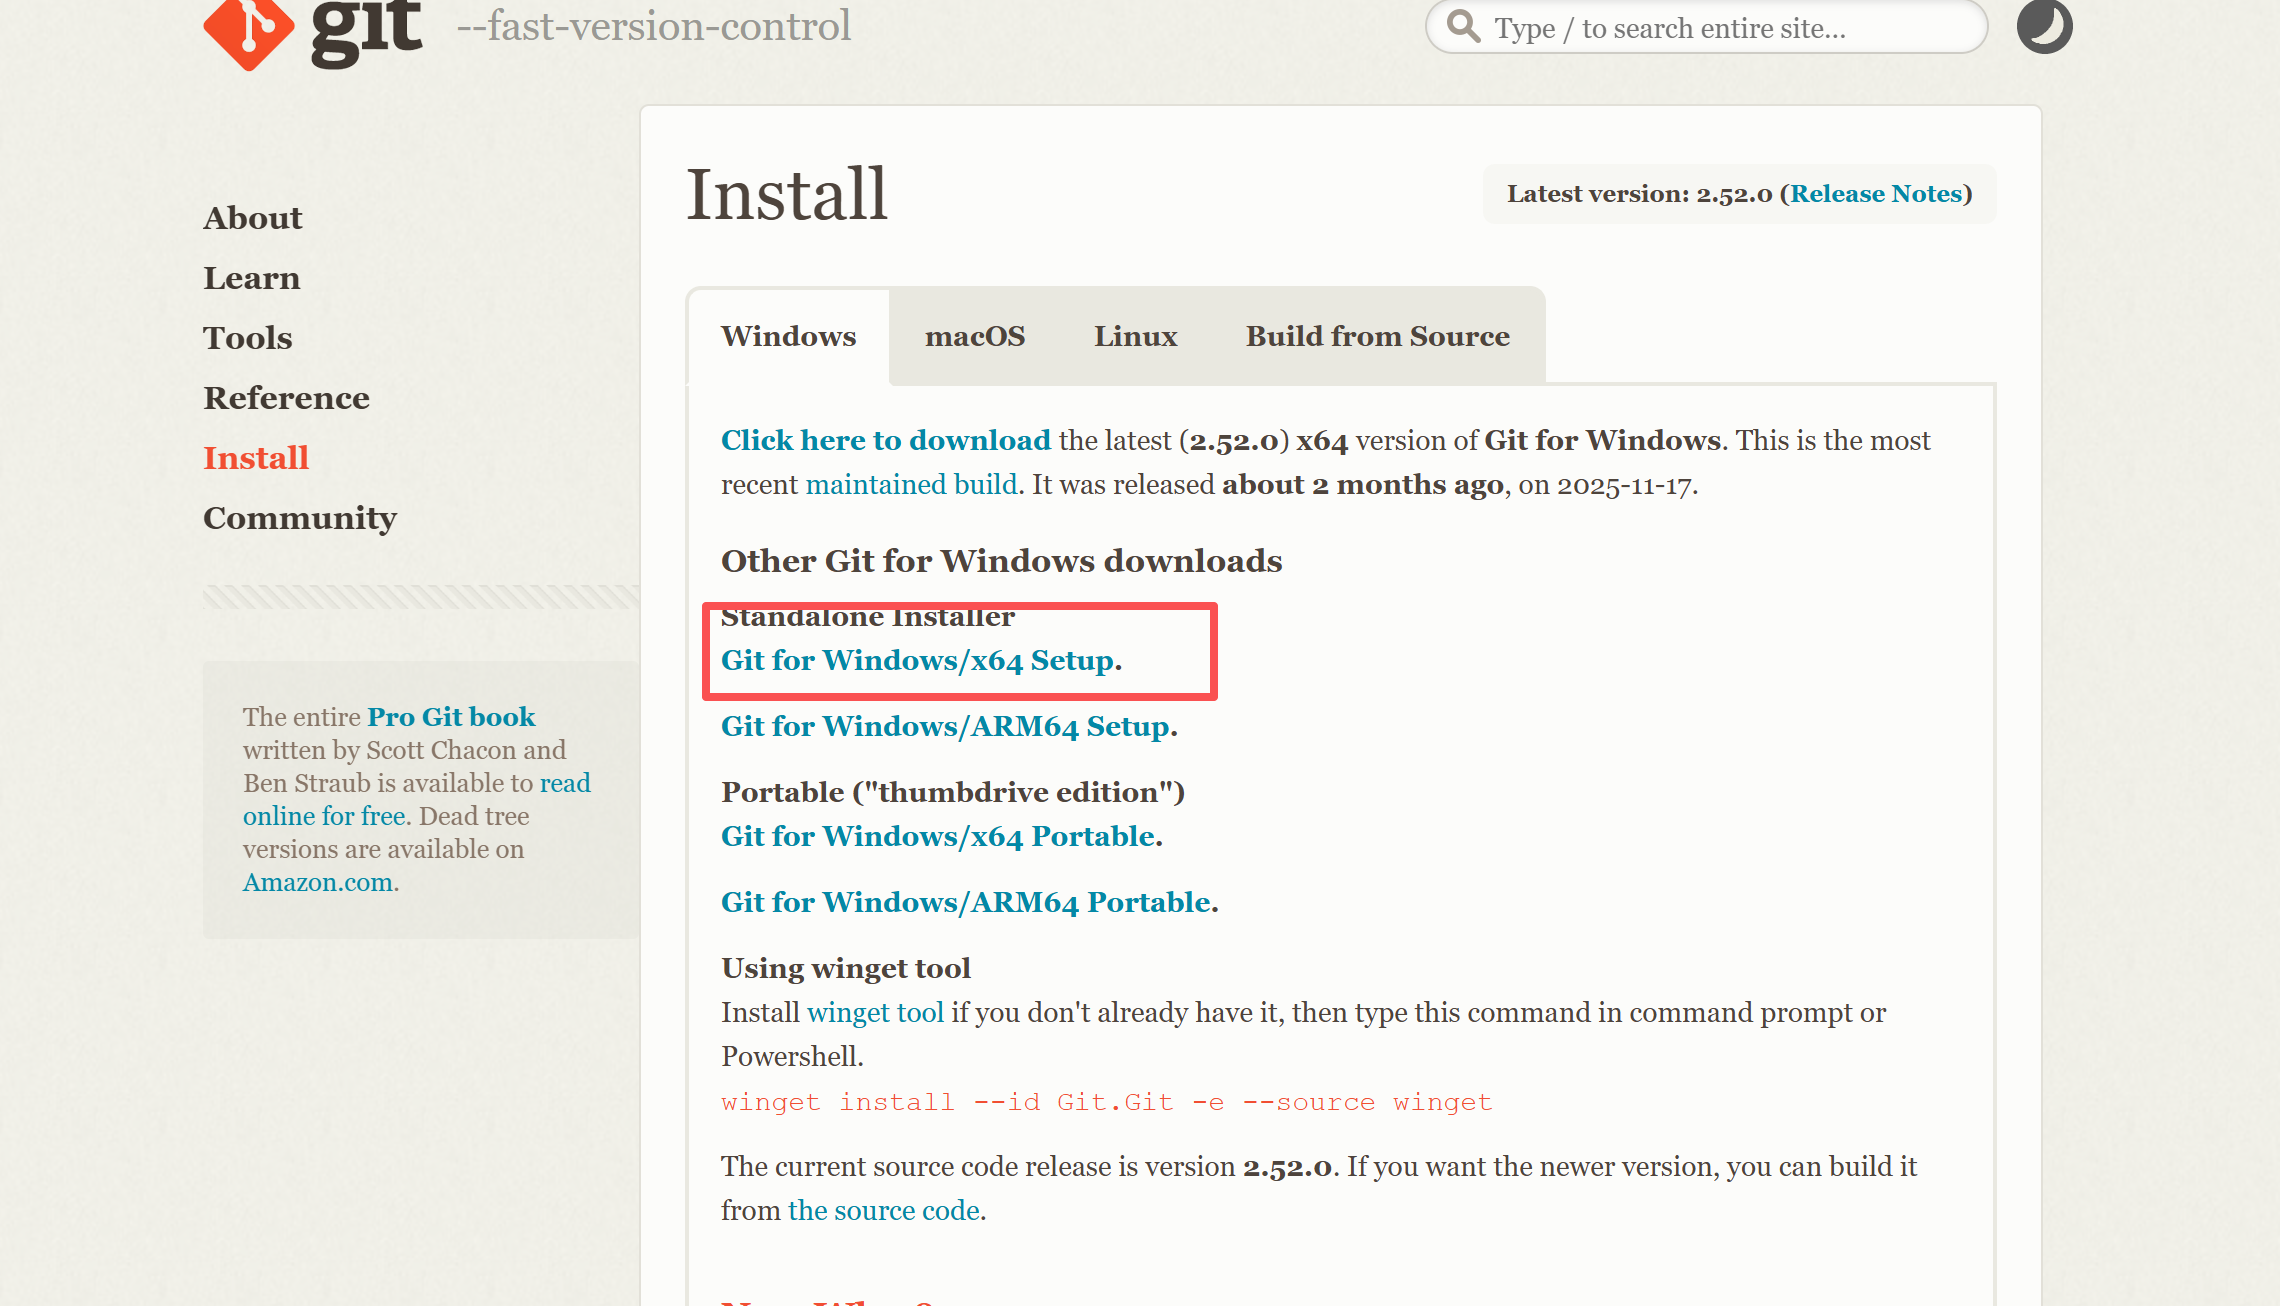Download Git for Windows/ARM64 Portable
The image size is (2280, 1306).
965,902
